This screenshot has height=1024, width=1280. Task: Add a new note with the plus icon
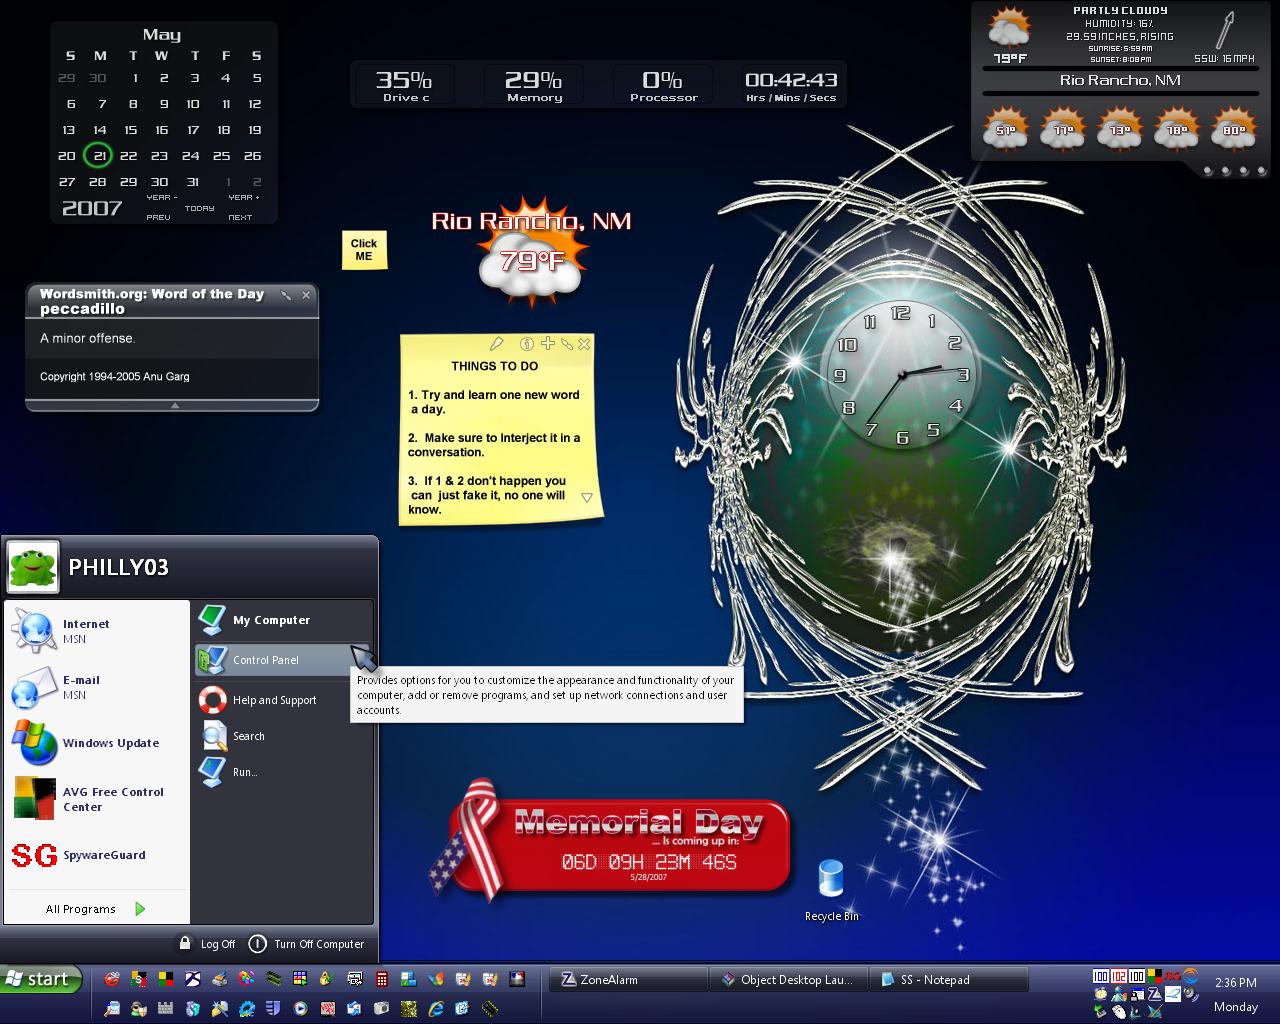click(547, 343)
